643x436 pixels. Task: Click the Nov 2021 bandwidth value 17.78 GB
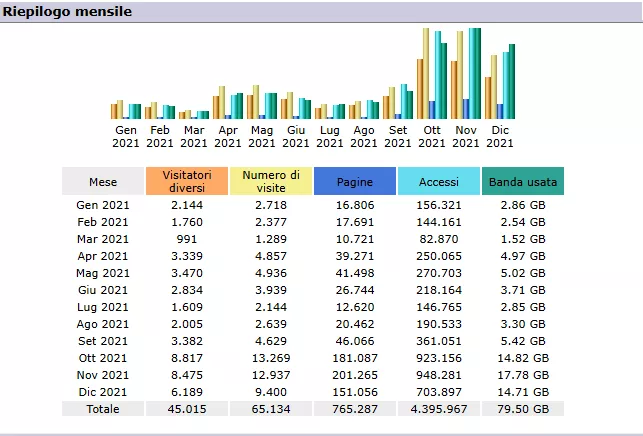(x=523, y=375)
